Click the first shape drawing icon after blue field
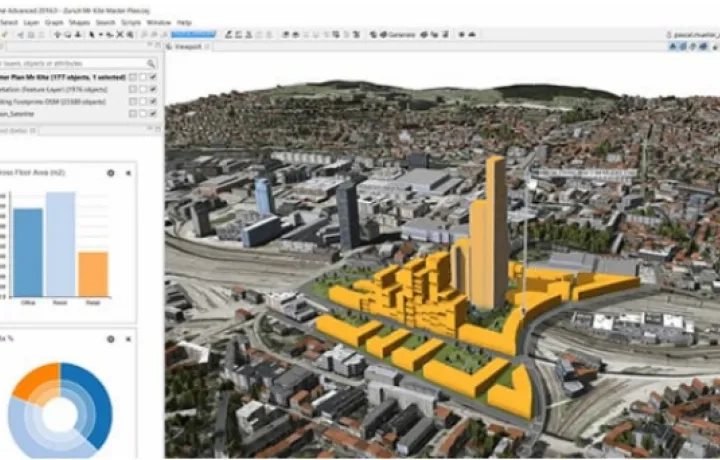 point(228,34)
